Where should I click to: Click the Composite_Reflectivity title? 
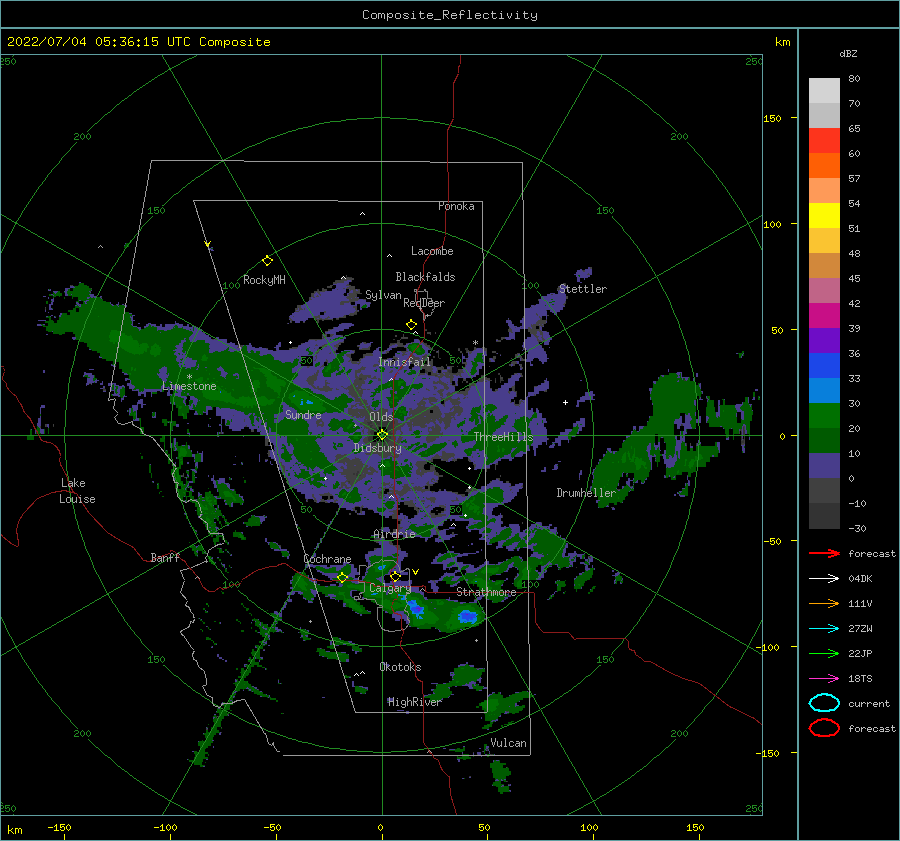[449, 15]
